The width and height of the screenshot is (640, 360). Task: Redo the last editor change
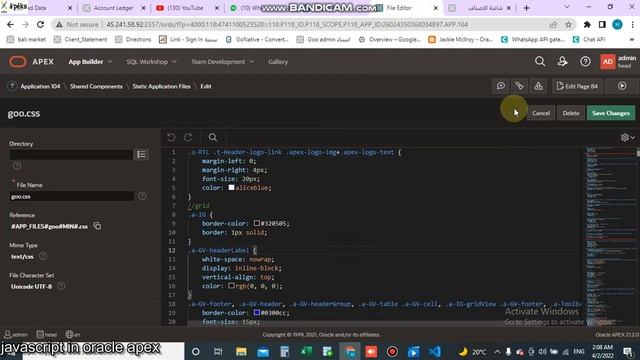[188, 138]
